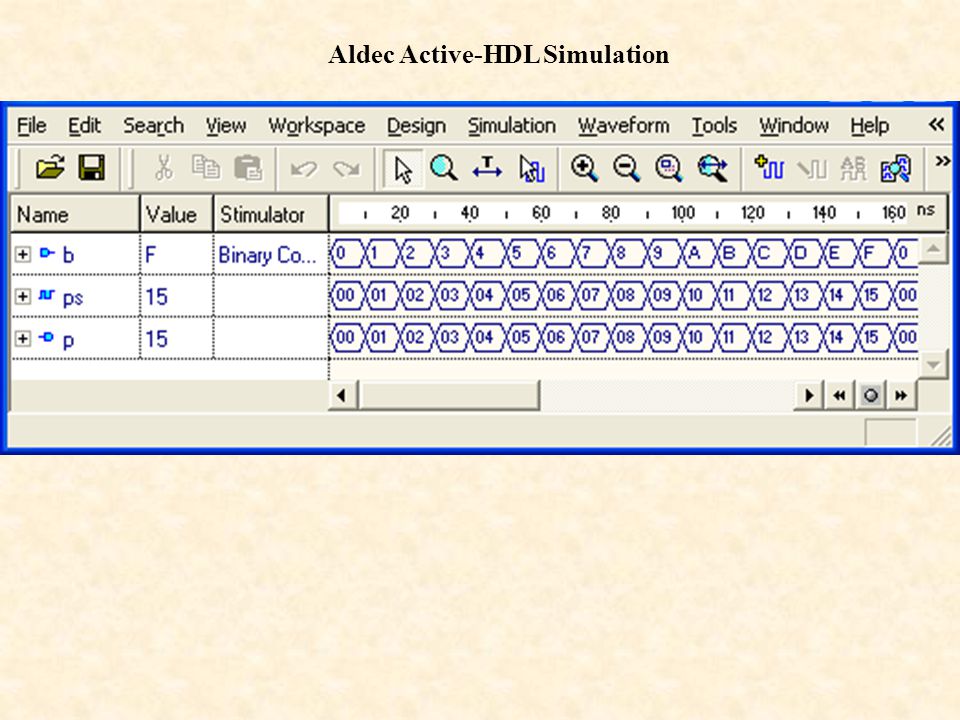The height and width of the screenshot is (720, 960).
Task: Add signals with the plus-waveform icon
Action: coord(769,167)
